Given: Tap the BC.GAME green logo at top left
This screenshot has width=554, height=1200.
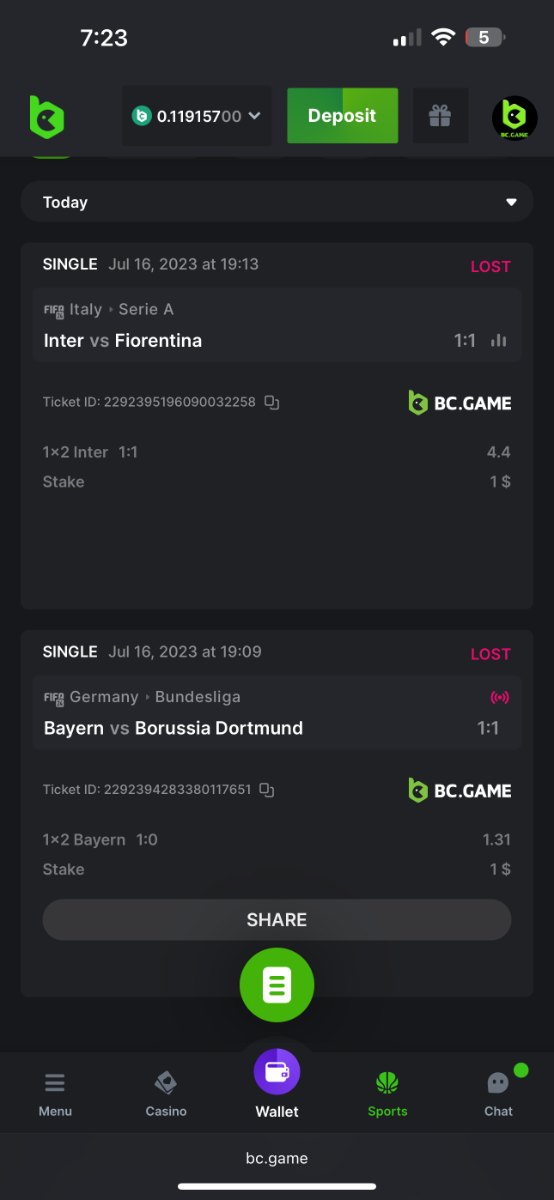Looking at the screenshot, I should pyautogui.click(x=46, y=117).
